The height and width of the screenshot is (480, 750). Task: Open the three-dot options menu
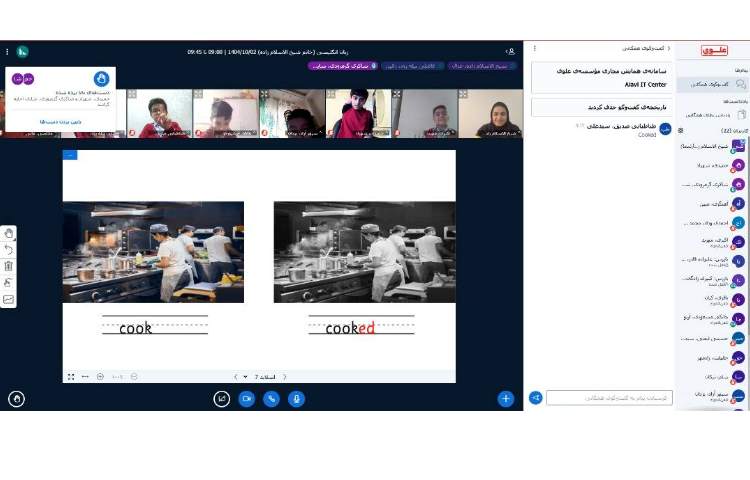pos(7,51)
